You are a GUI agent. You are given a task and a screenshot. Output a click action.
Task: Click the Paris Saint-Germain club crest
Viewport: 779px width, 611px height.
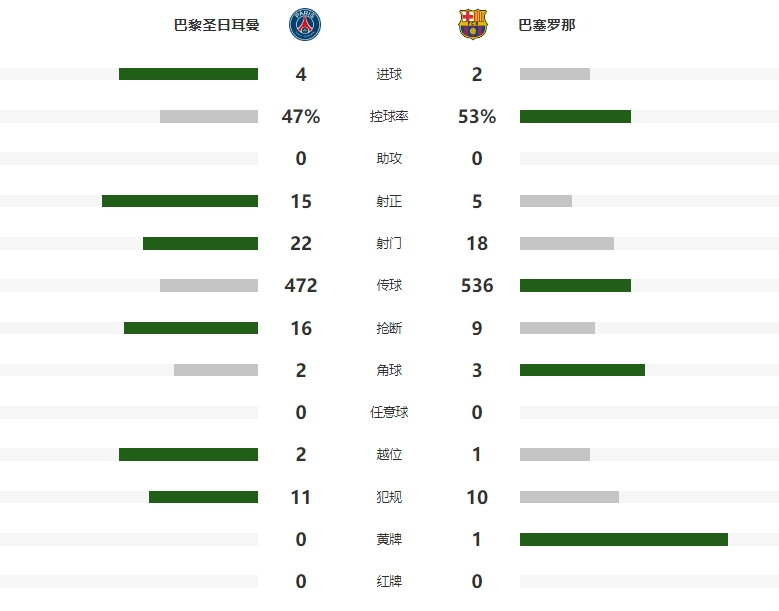[x=305, y=24]
